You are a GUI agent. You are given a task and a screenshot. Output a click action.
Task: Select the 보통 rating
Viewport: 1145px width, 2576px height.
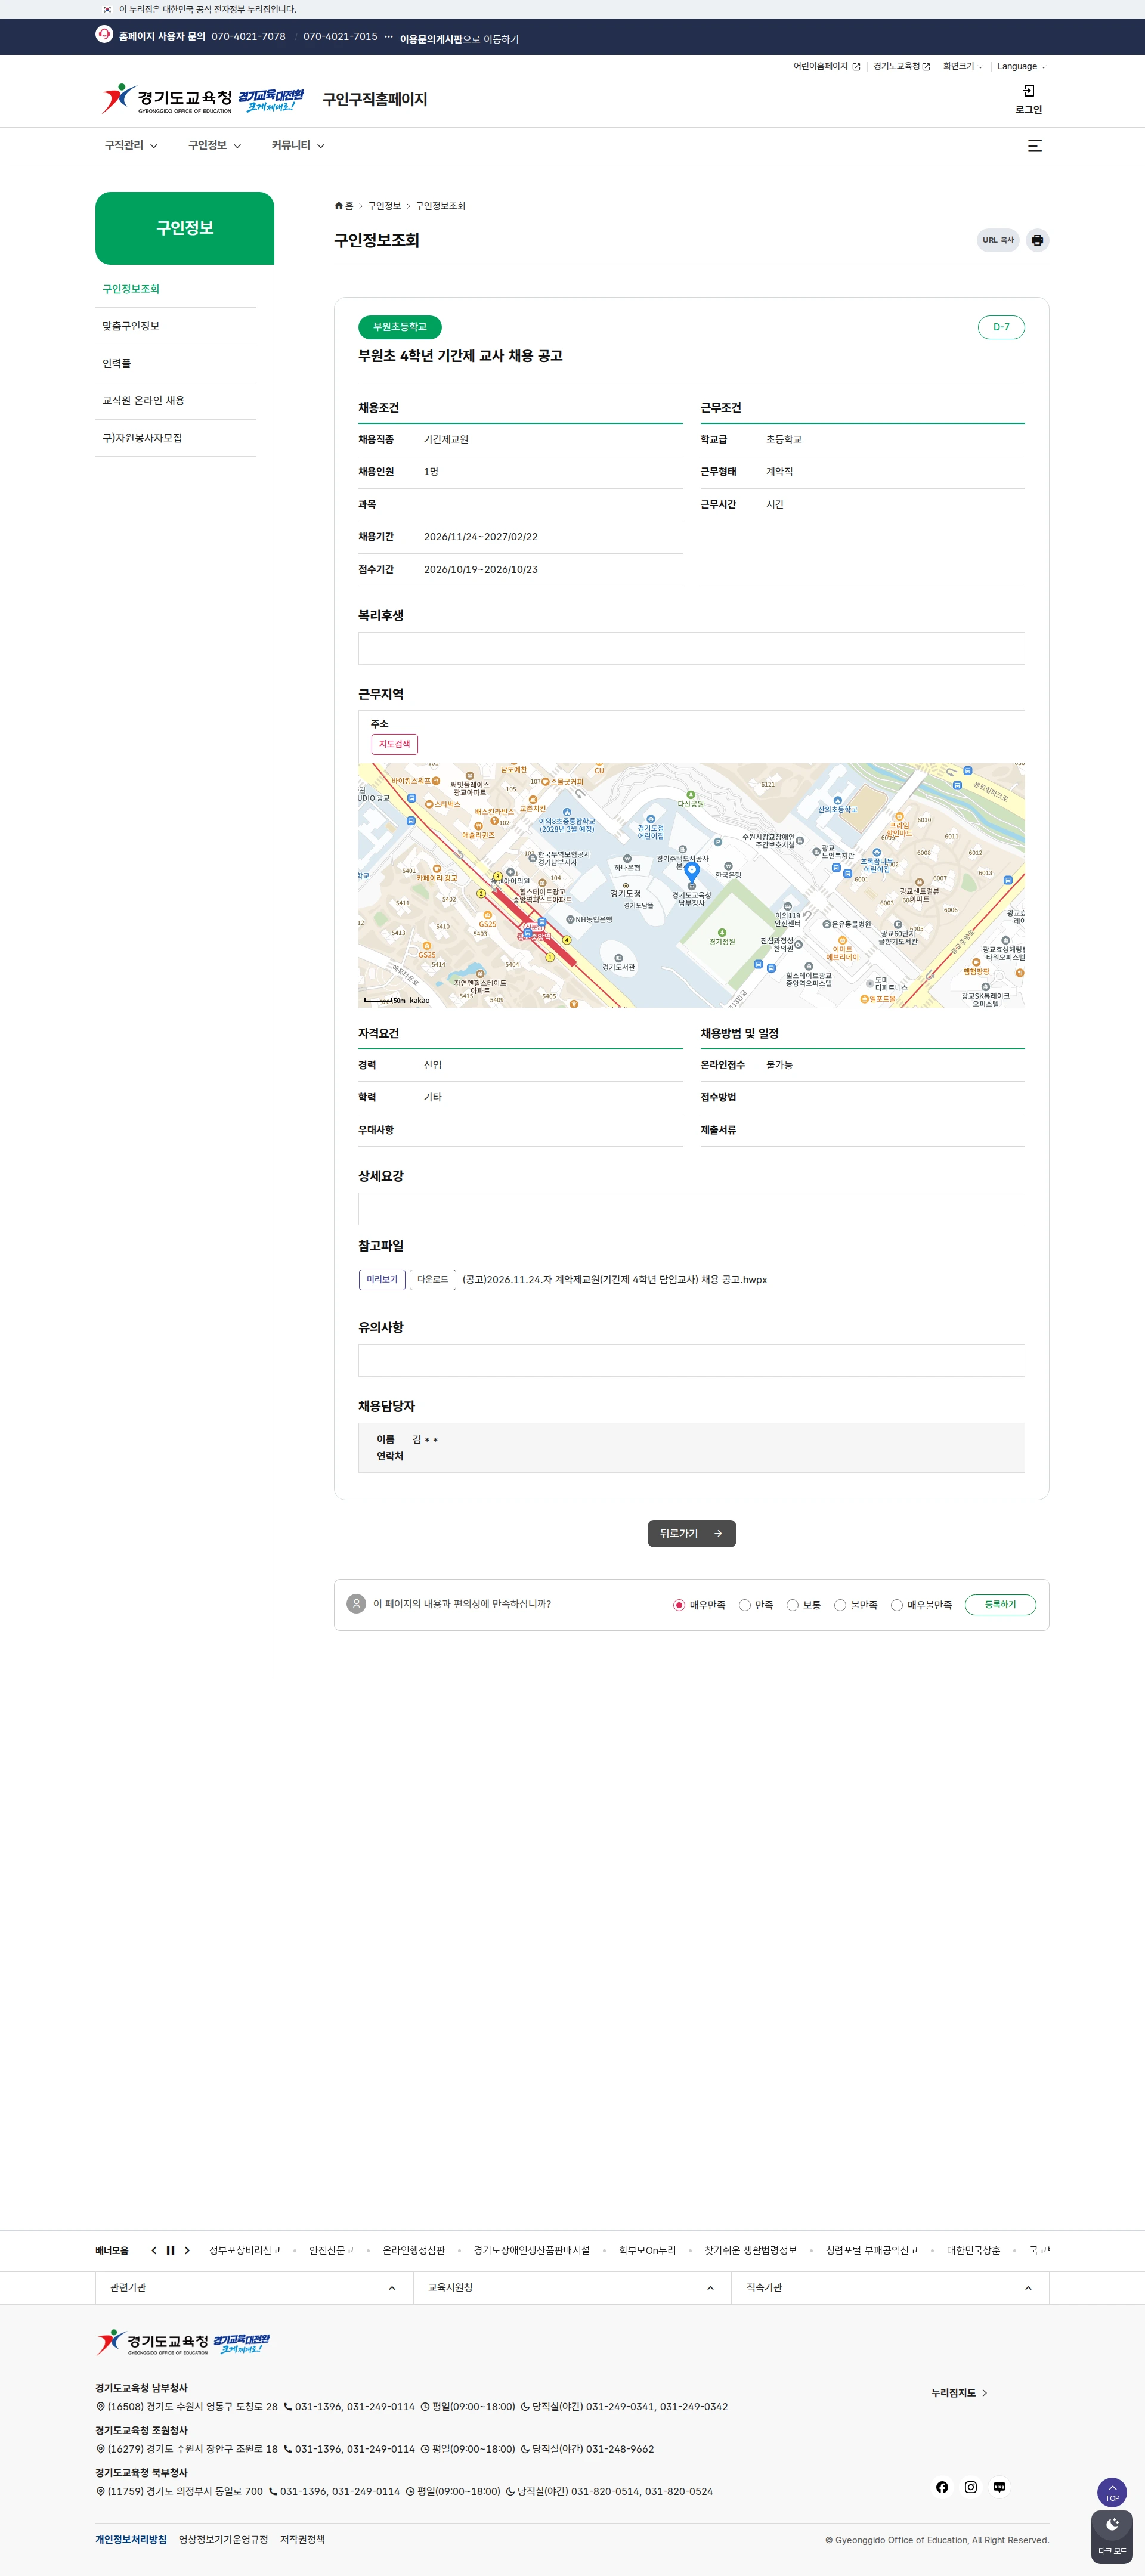click(792, 1605)
